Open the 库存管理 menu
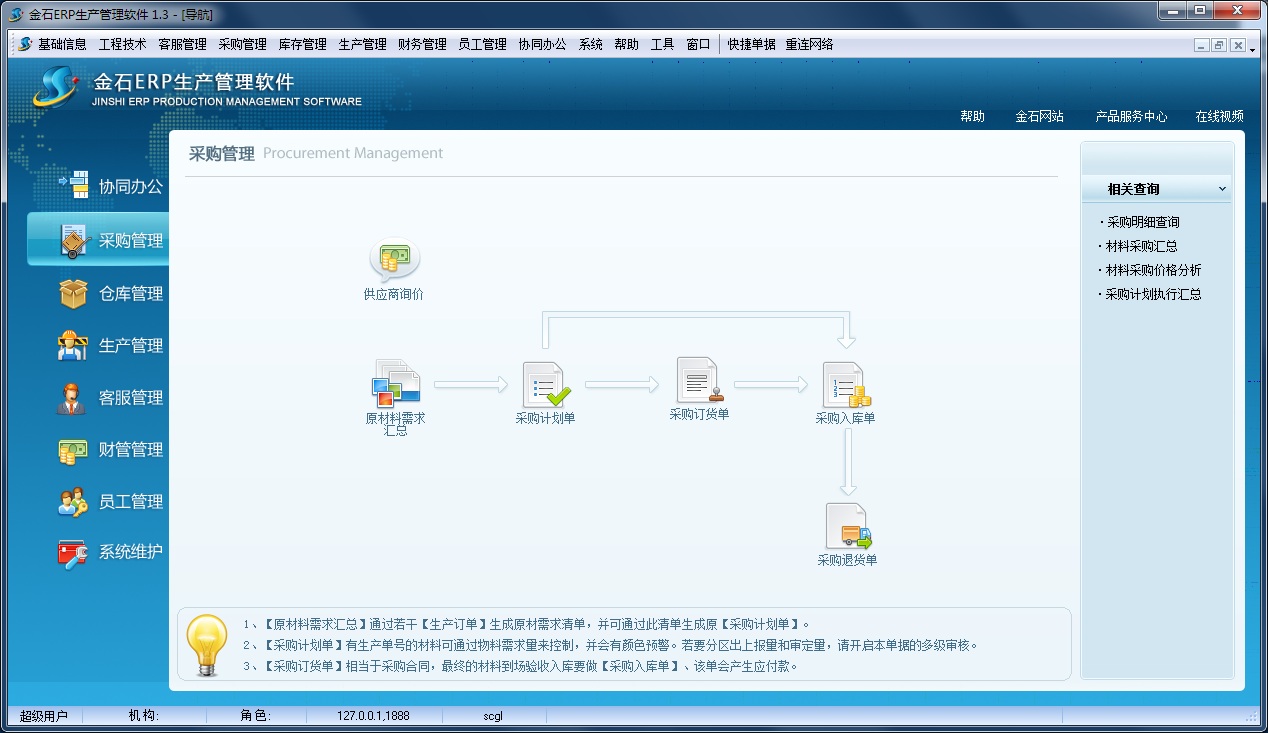 click(x=302, y=45)
